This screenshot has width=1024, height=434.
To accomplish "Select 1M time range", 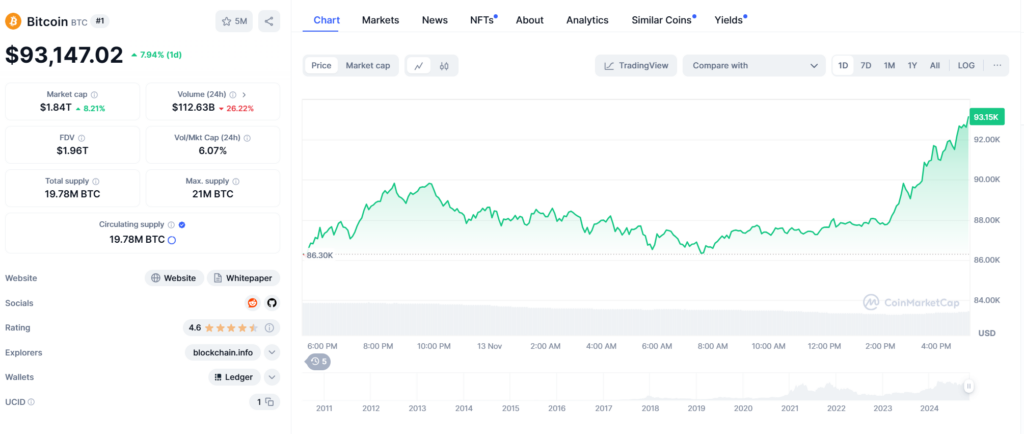I will [889, 65].
